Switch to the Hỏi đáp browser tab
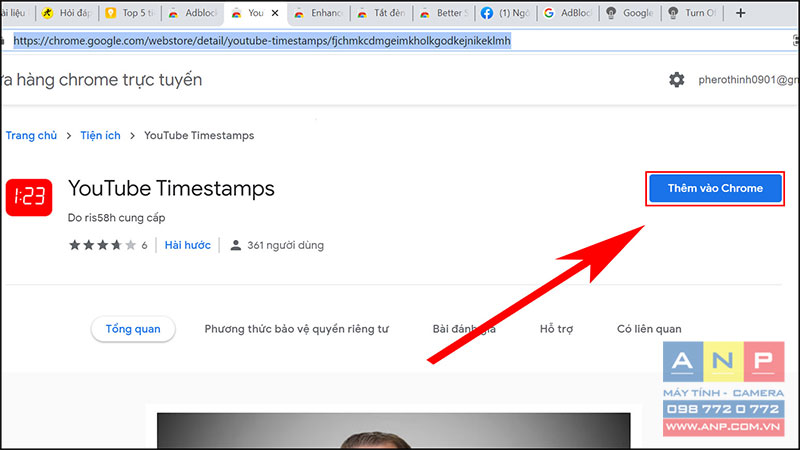The height and width of the screenshot is (450, 800). point(67,13)
